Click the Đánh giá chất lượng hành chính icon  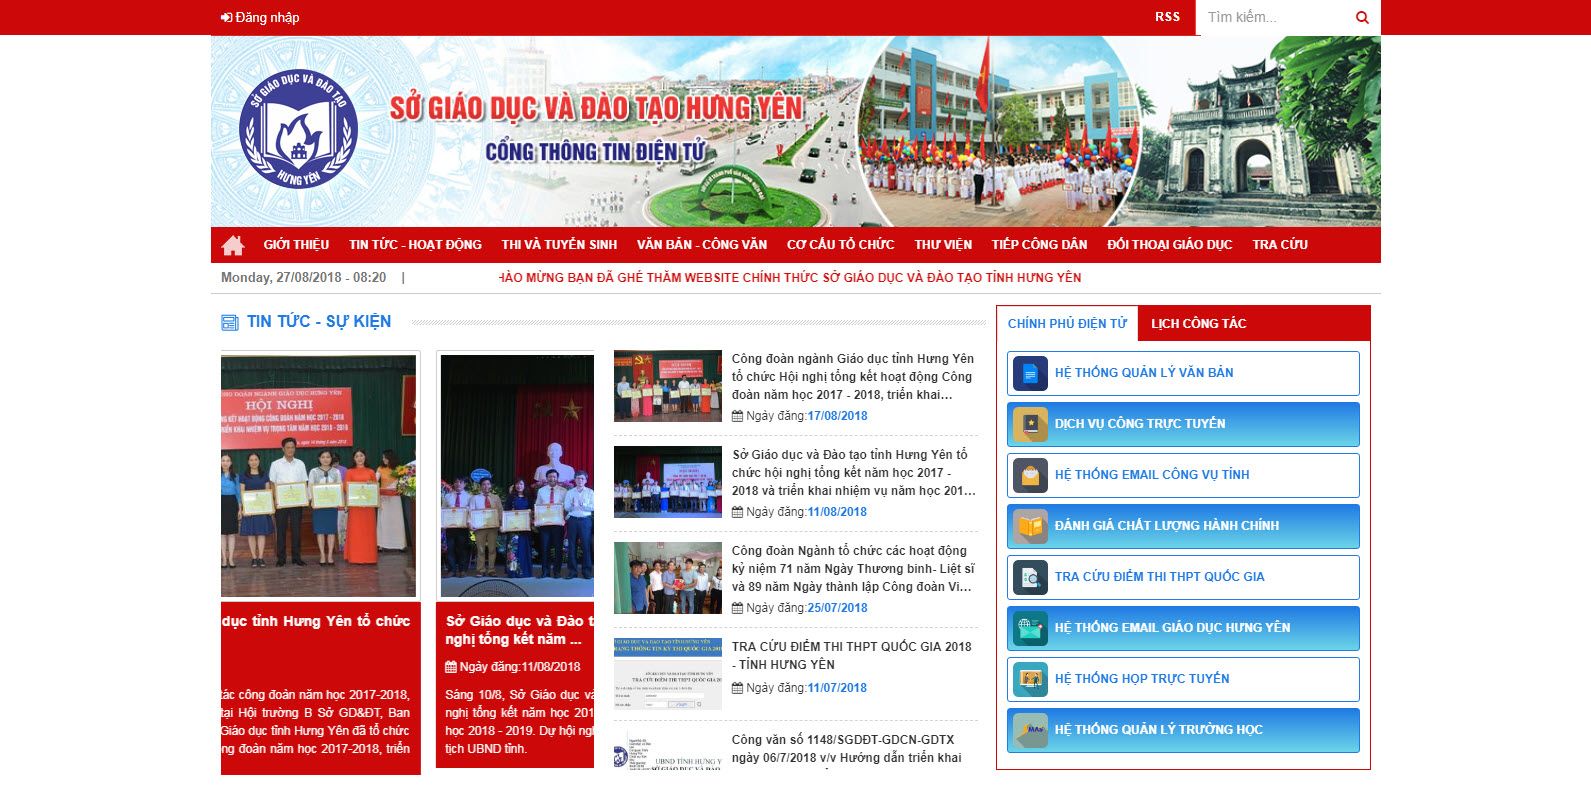1030,526
